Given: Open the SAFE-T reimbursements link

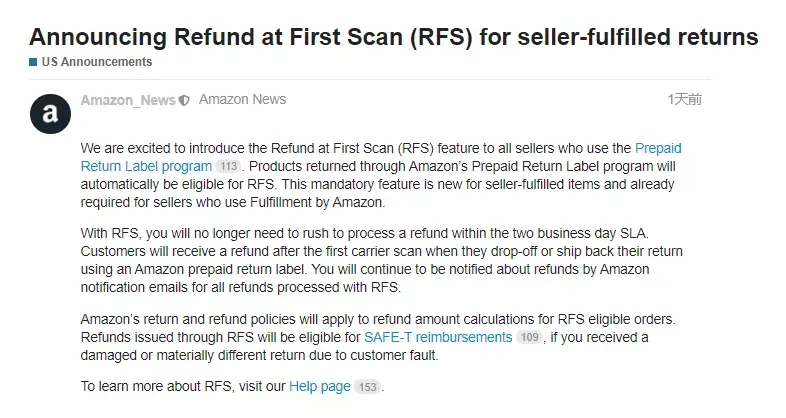Looking at the screenshot, I should click(x=438, y=337).
